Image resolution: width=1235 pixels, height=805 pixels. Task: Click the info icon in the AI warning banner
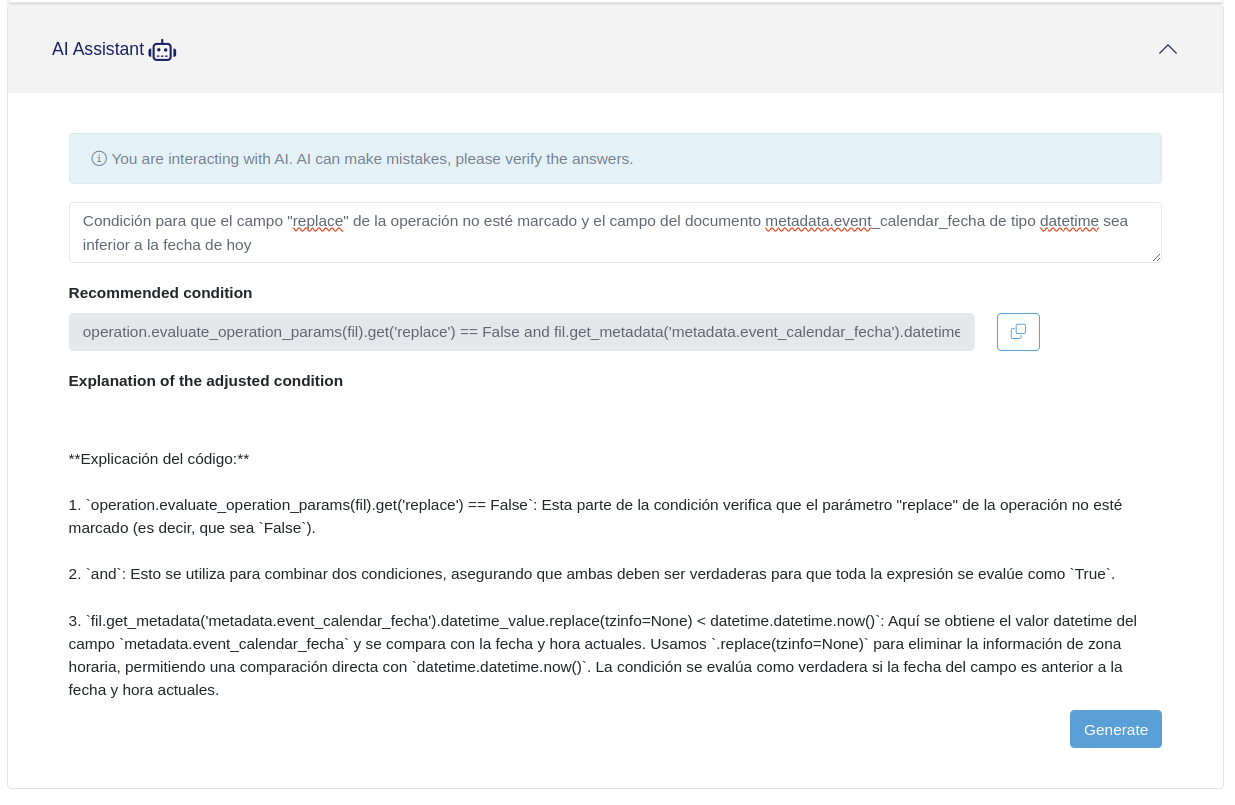tap(99, 158)
